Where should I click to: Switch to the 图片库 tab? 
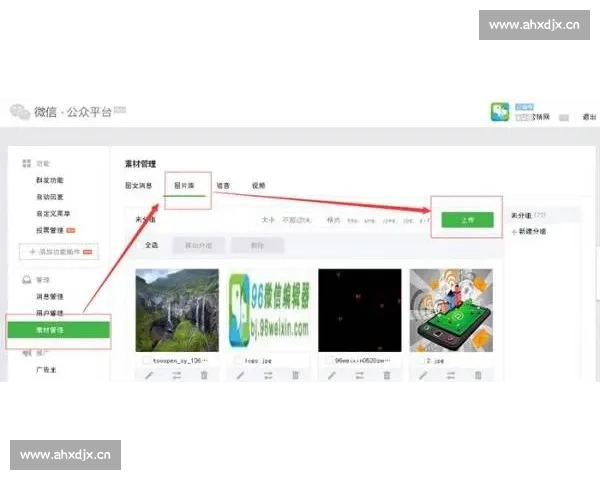pos(184,186)
